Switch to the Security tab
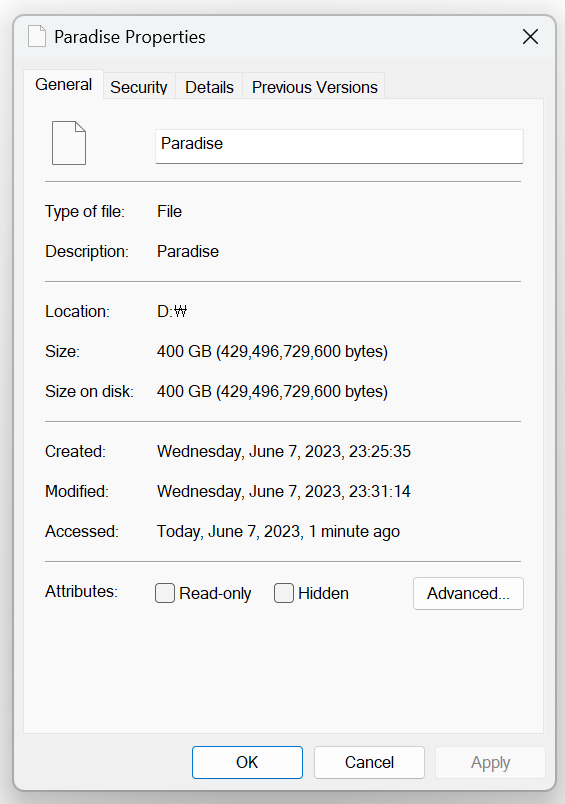Viewport: 565px width, 804px height. [x=139, y=87]
